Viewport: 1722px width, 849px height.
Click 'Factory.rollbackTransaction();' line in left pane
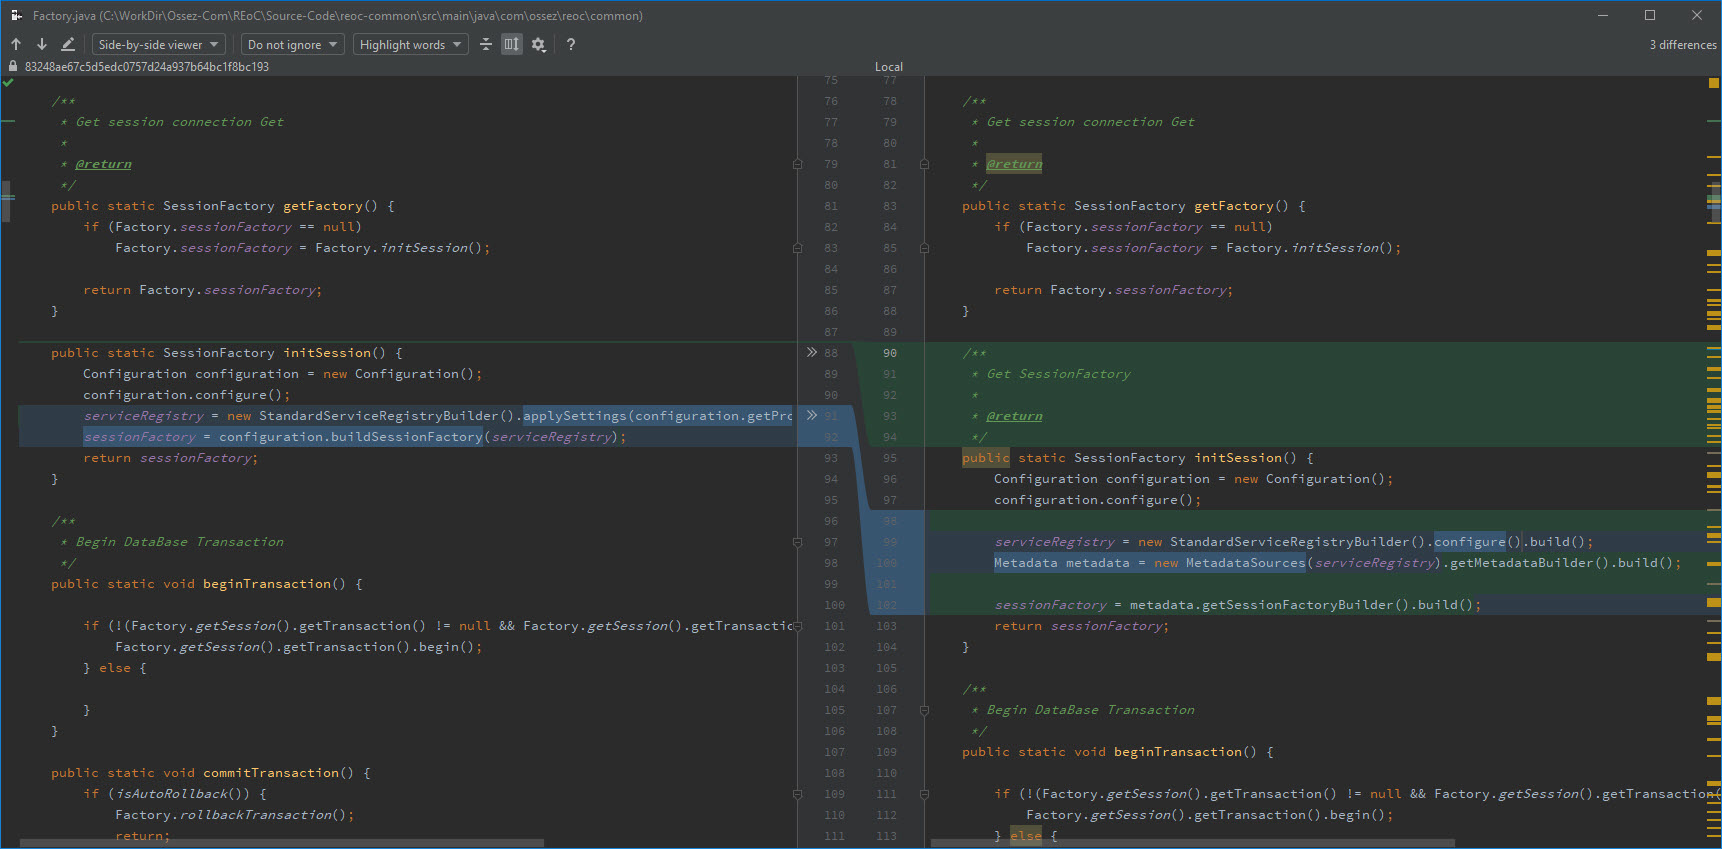coord(235,815)
